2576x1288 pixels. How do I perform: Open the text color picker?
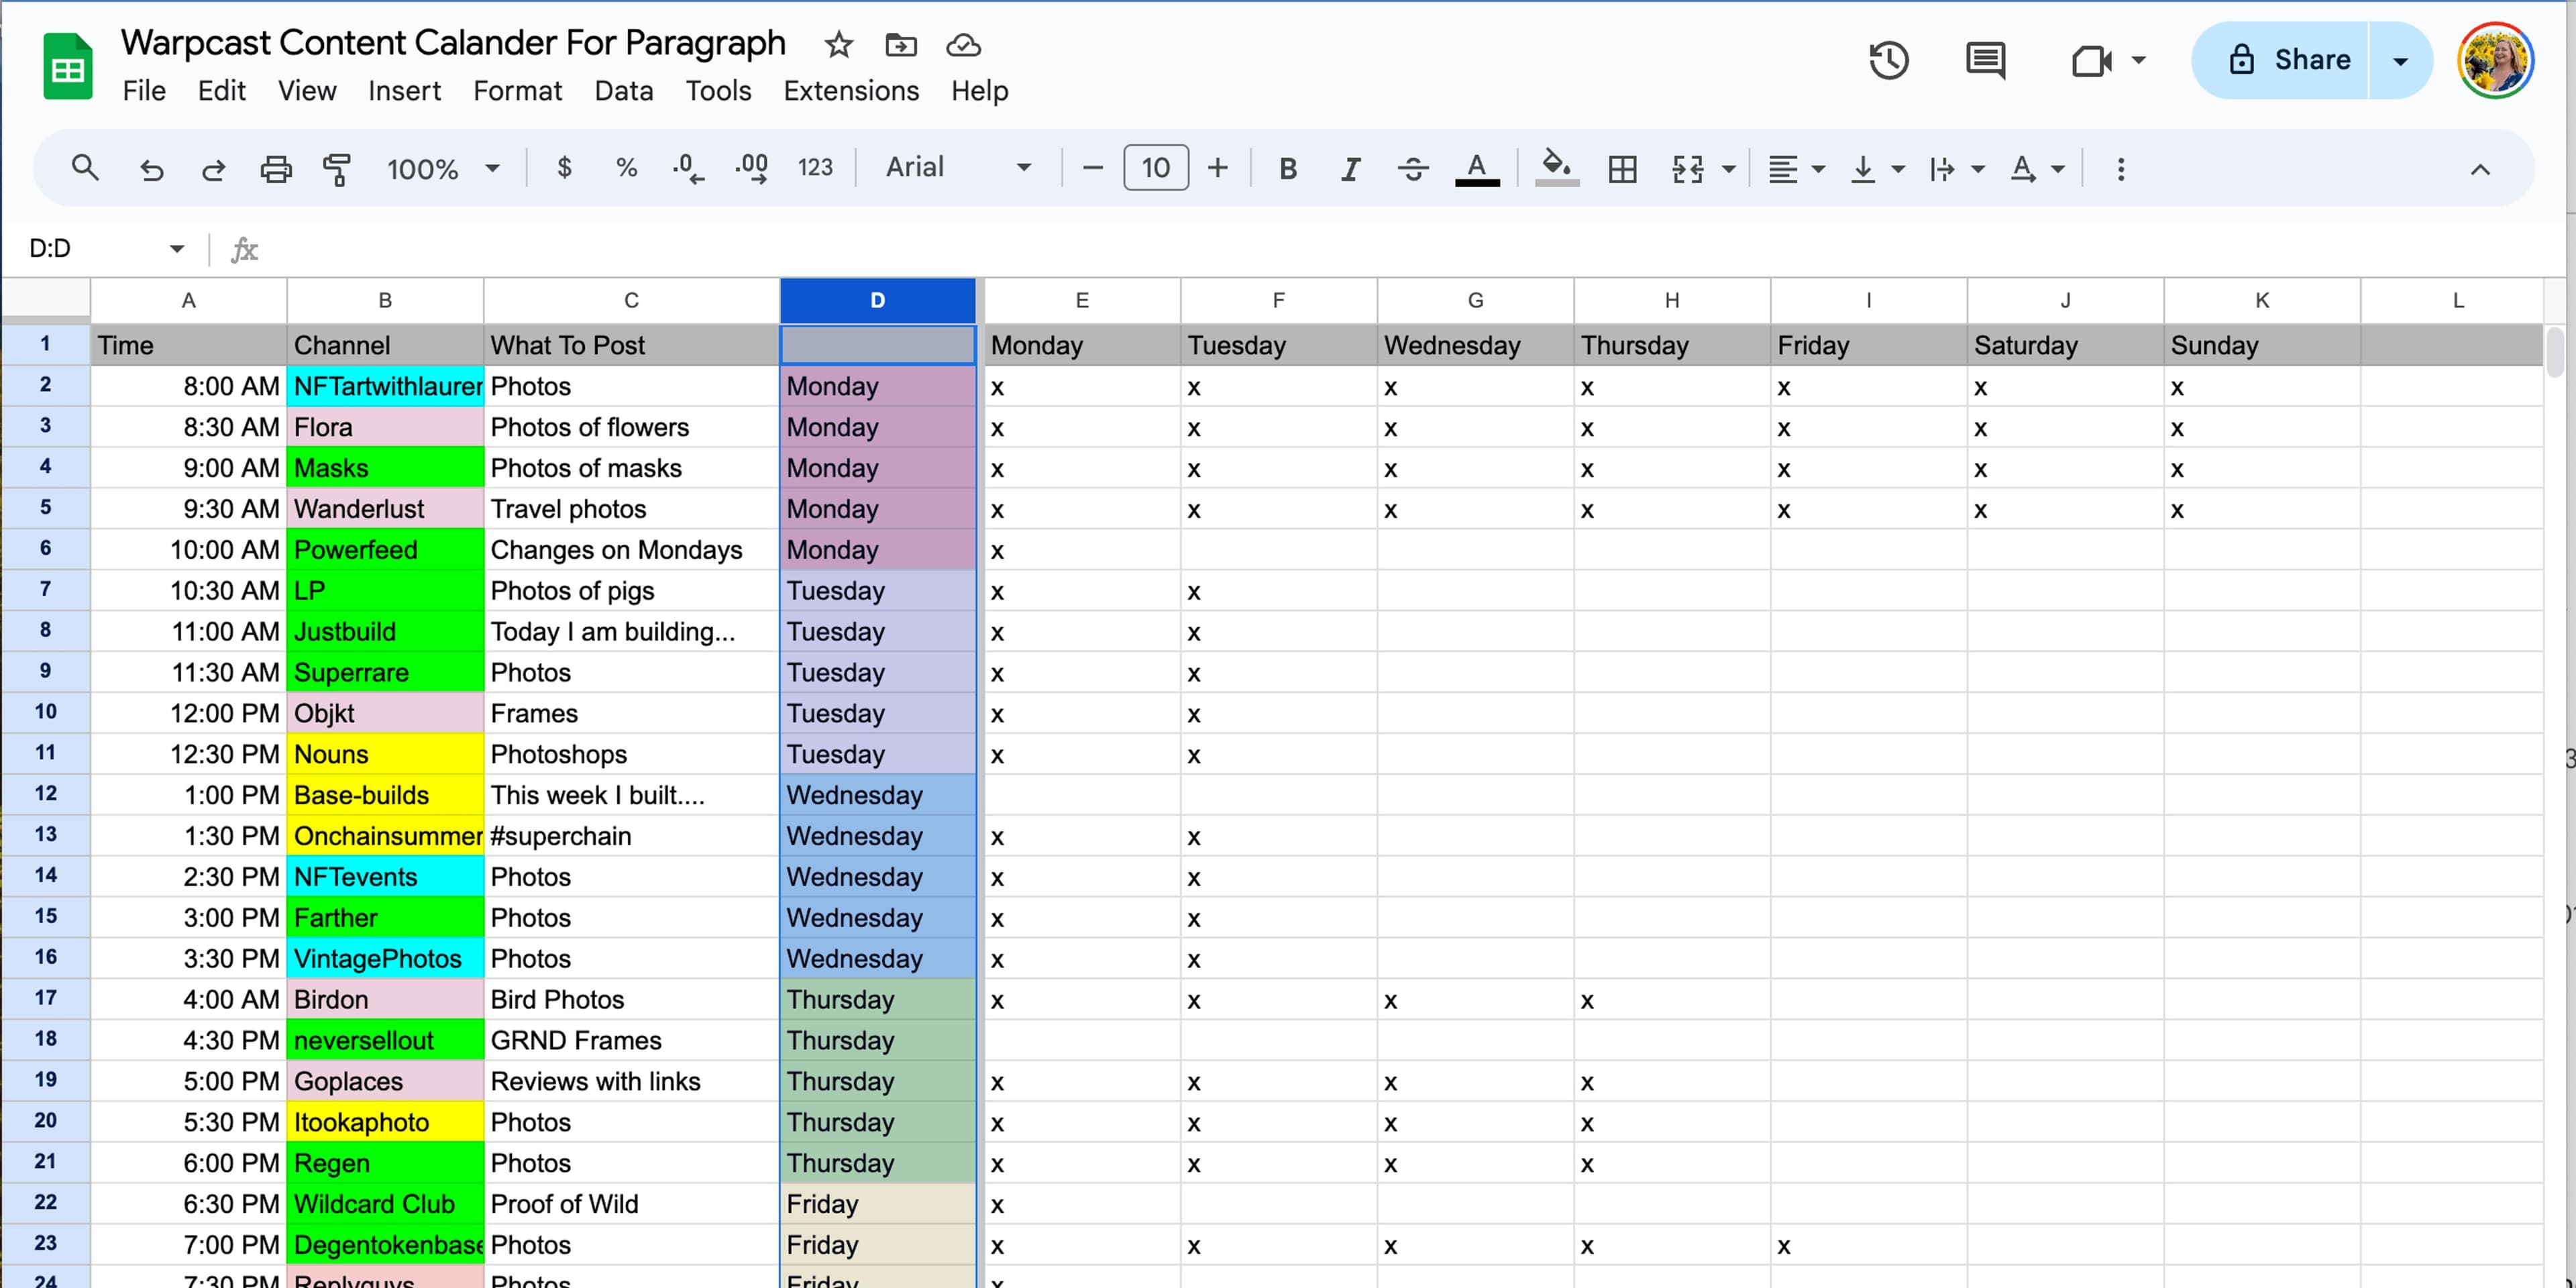tap(1477, 168)
